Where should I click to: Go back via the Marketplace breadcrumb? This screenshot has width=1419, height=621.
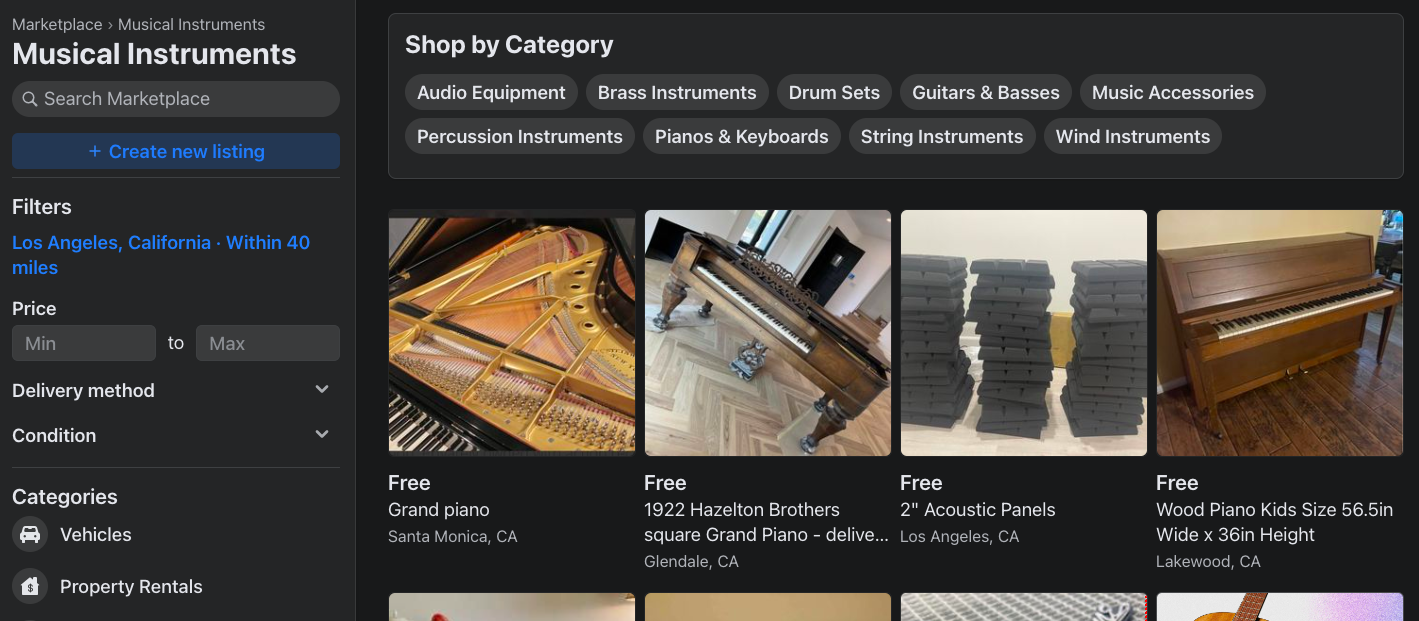(x=57, y=24)
